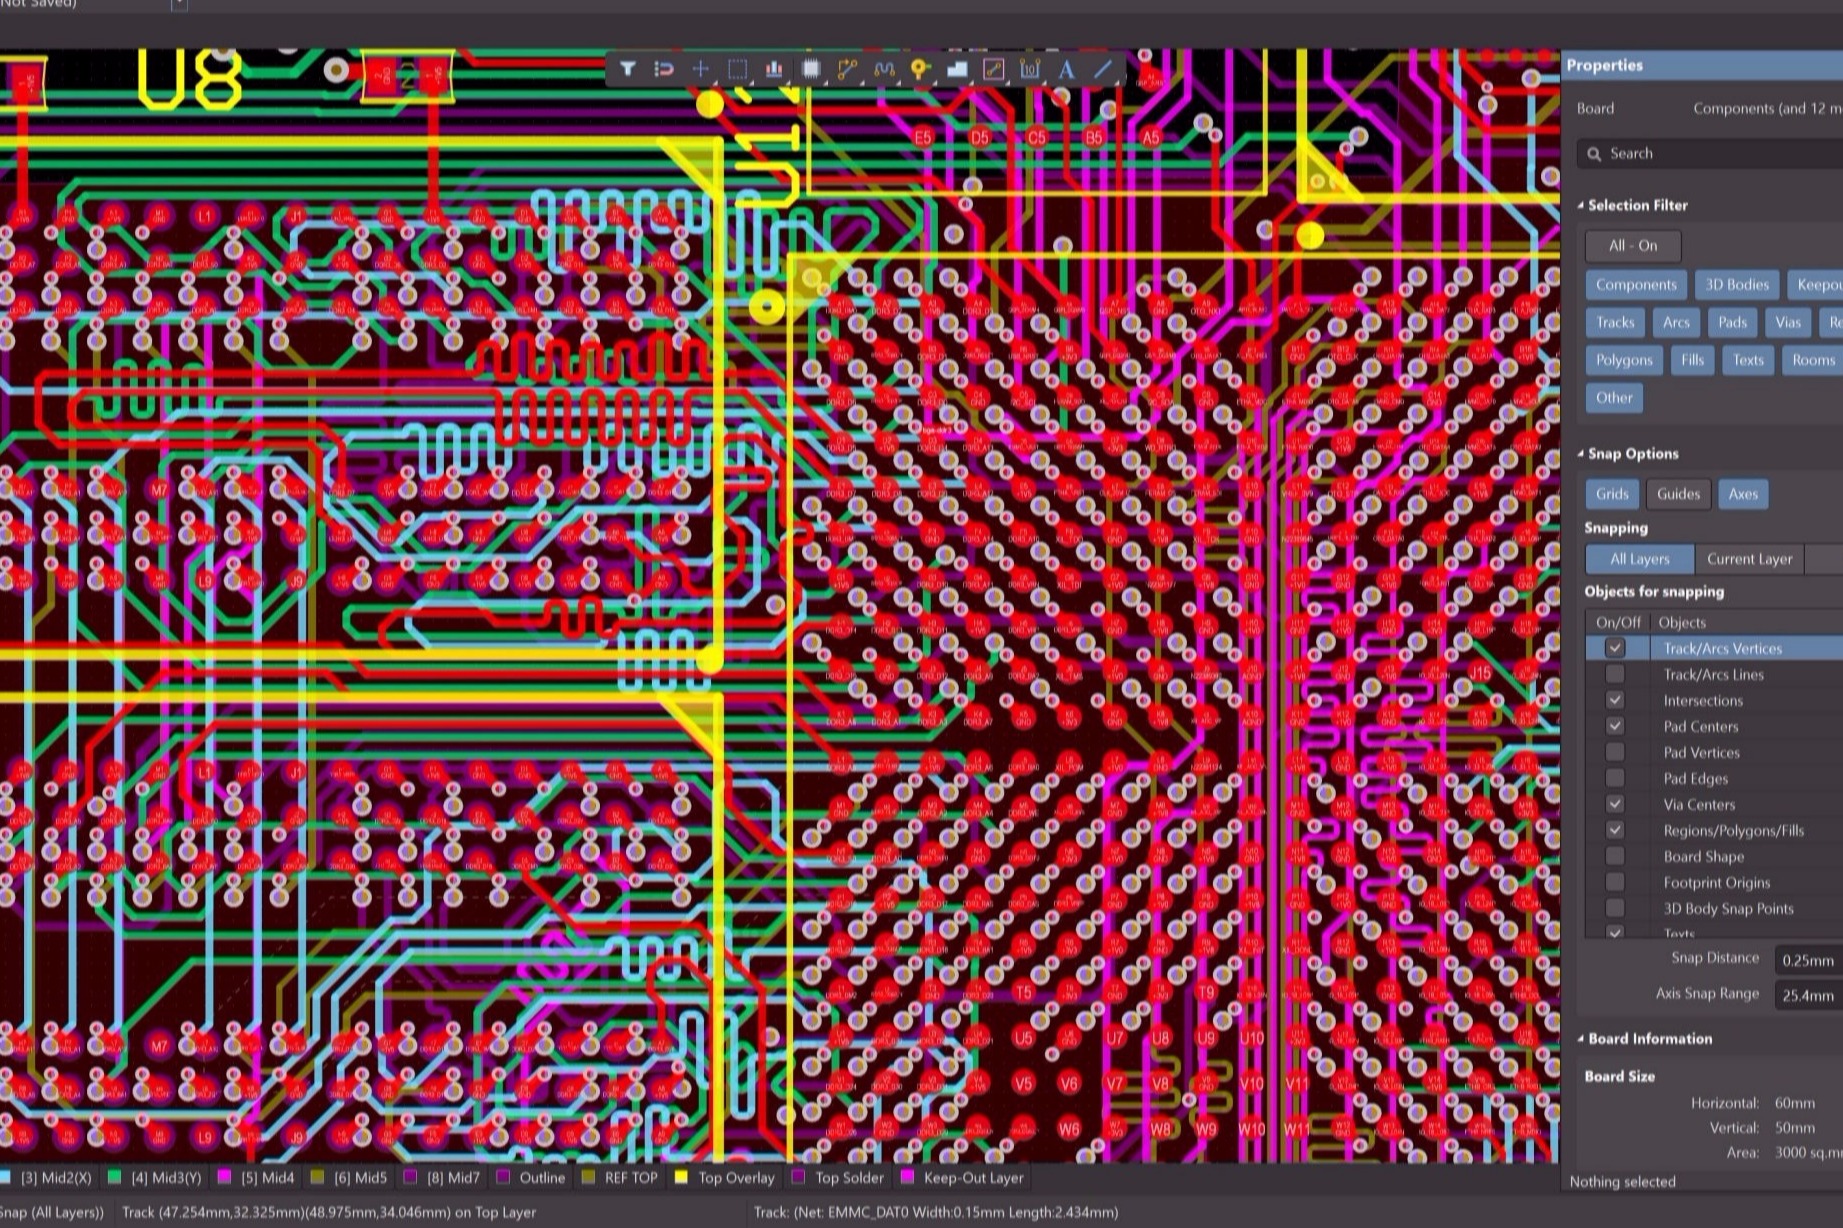The image size is (1843, 1228).
Task: Enable Board Shape snapping checkbox
Action: pyautogui.click(x=1614, y=857)
